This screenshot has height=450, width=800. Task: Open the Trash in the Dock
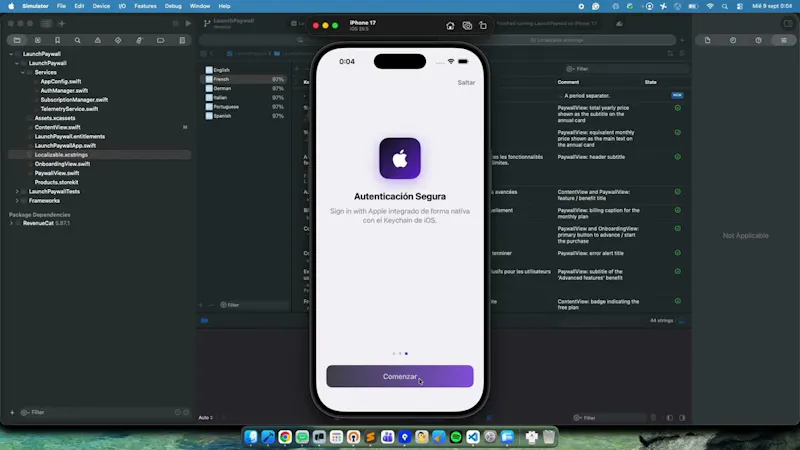[548, 437]
